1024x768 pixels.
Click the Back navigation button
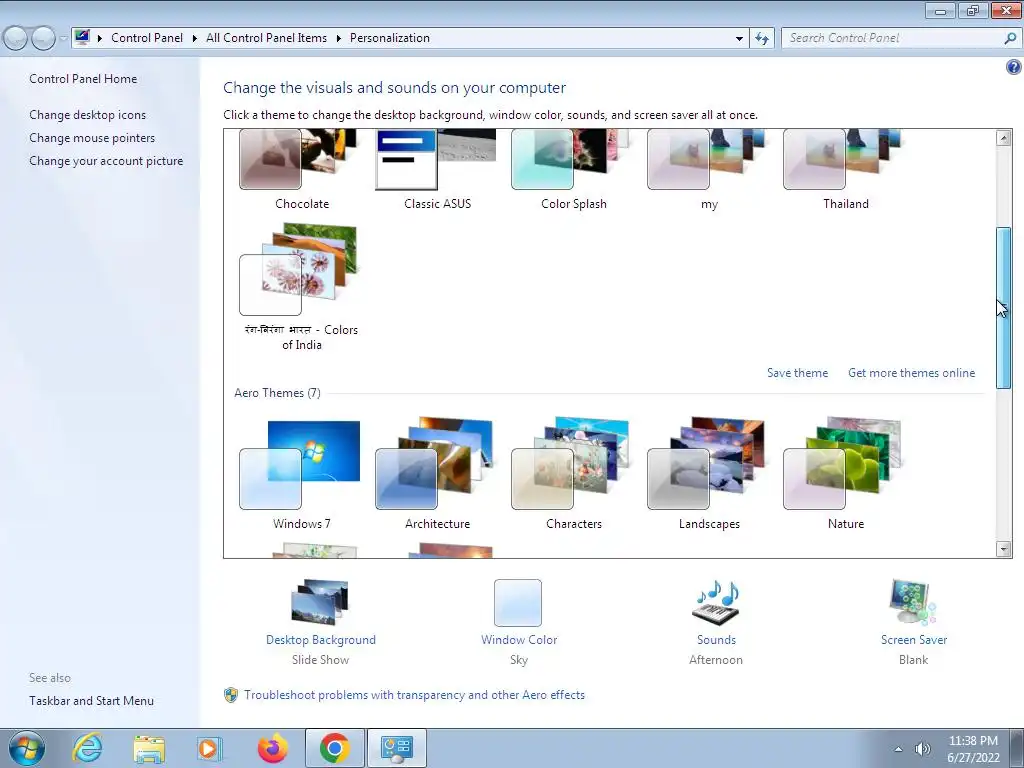16,39
